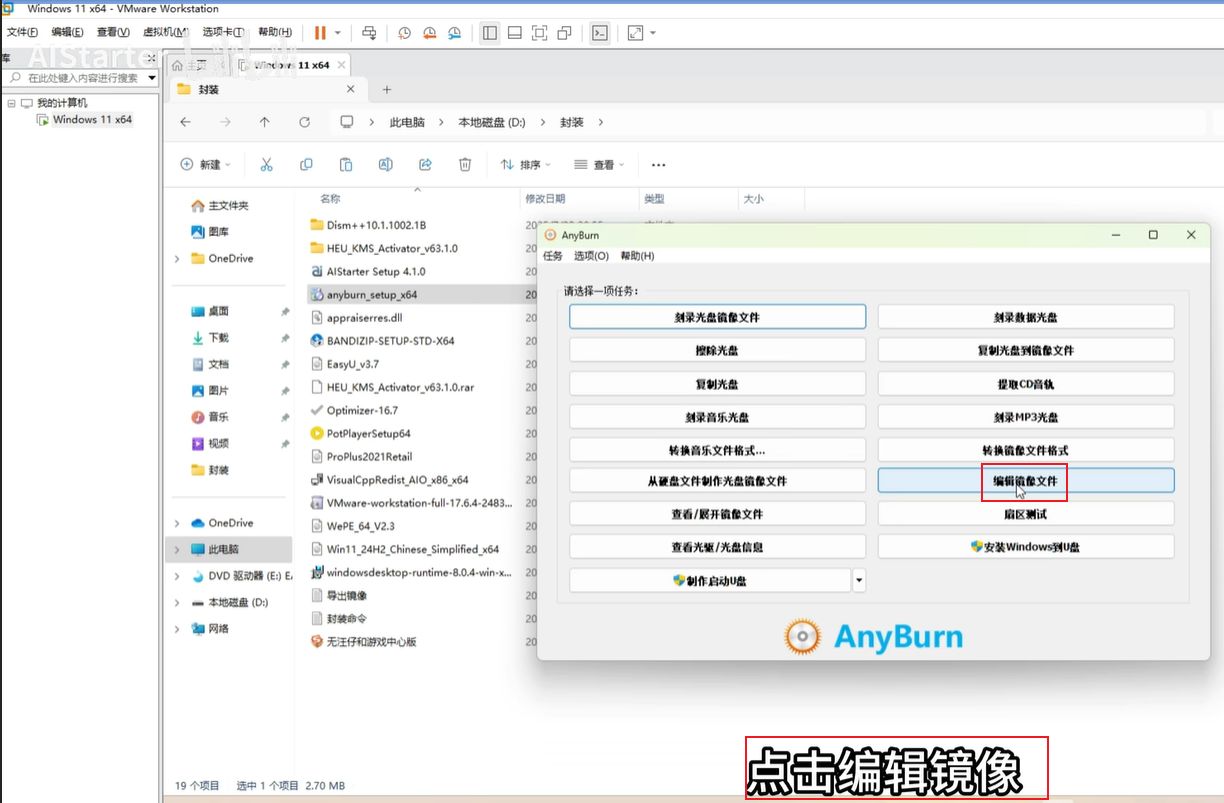Click the rename icon in Explorer toolbar

[385, 165]
